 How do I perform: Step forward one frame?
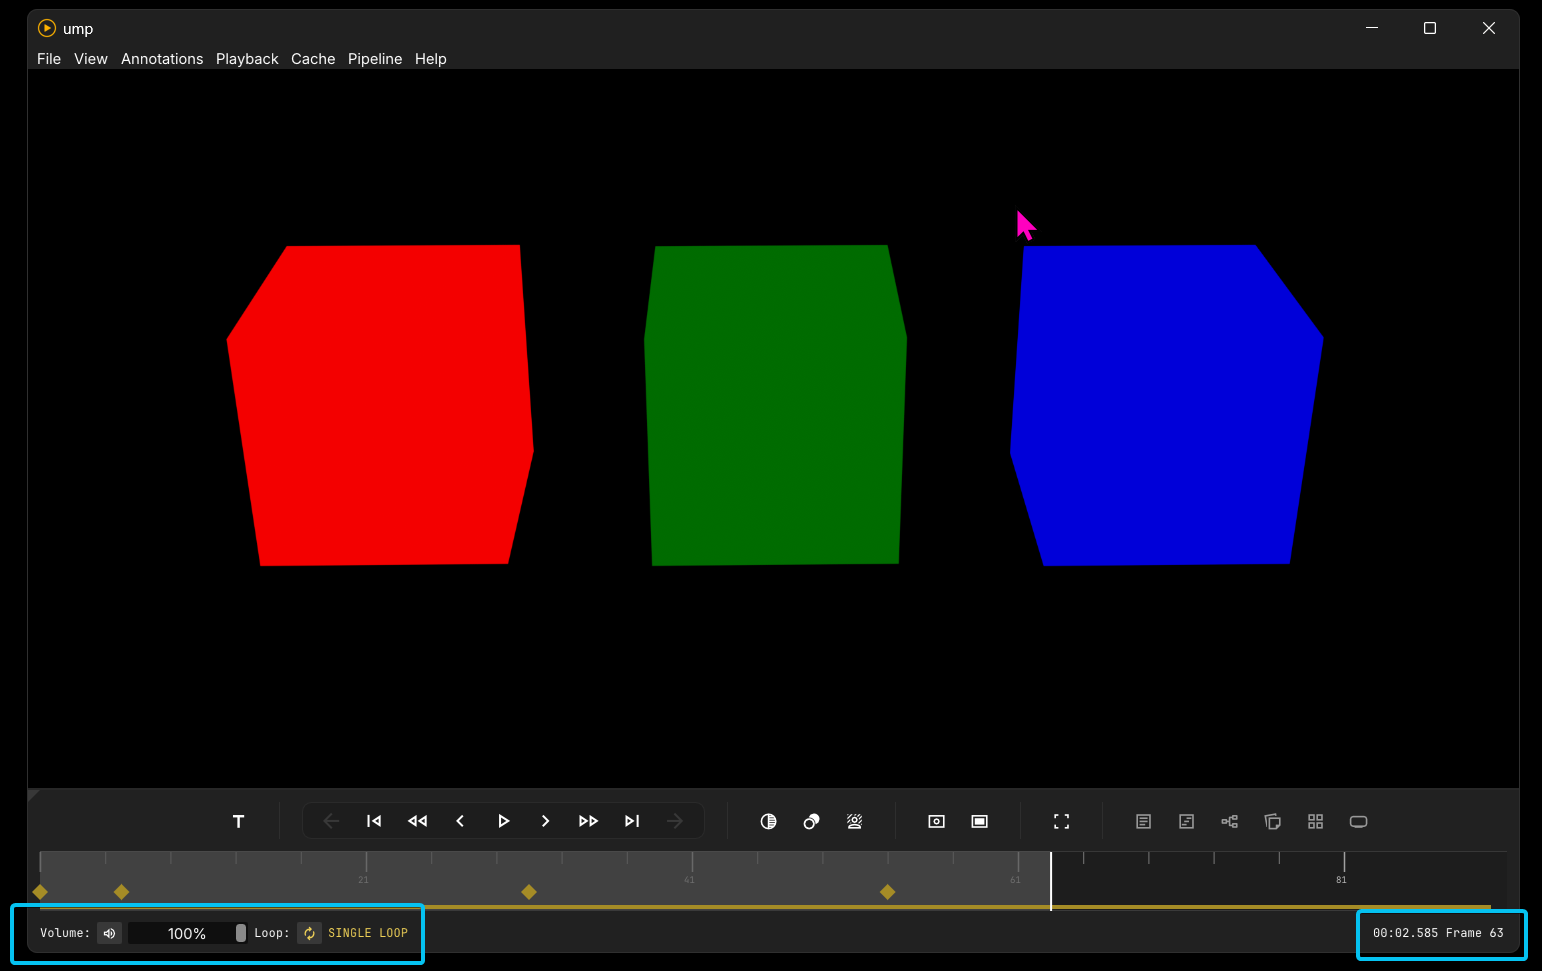click(x=545, y=821)
